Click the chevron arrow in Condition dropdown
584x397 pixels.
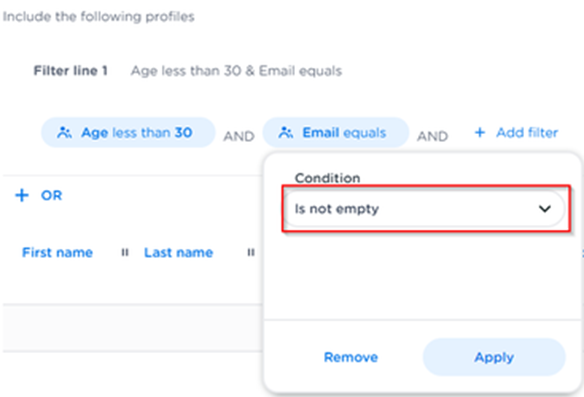[x=545, y=209]
